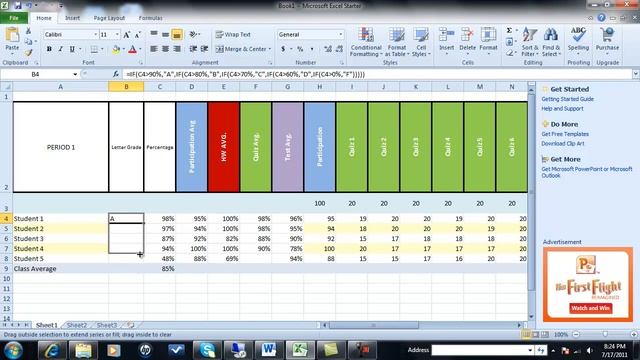The height and width of the screenshot is (360, 640).
Task: Open Conditional Formatting
Action: pyautogui.click(x=366, y=42)
